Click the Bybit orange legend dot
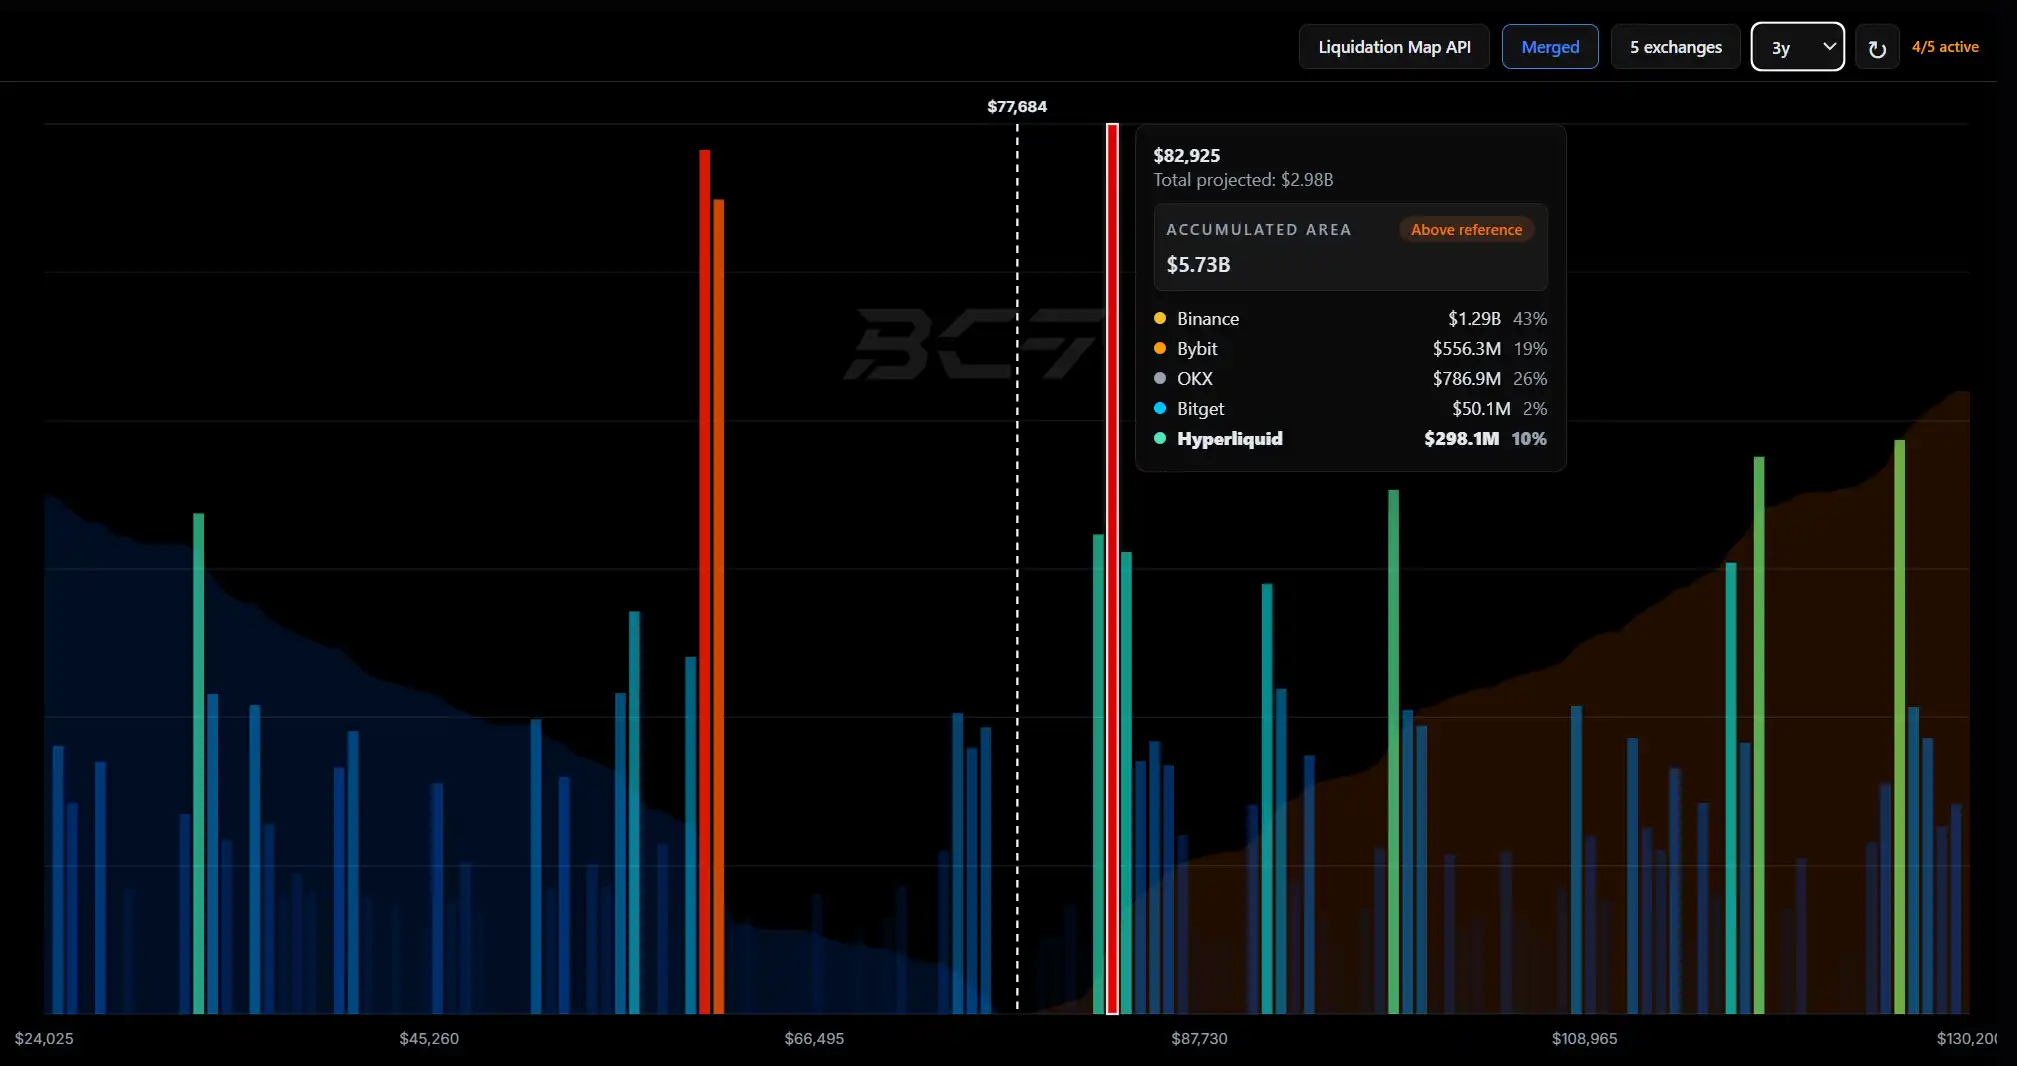 pyautogui.click(x=1160, y=348)
